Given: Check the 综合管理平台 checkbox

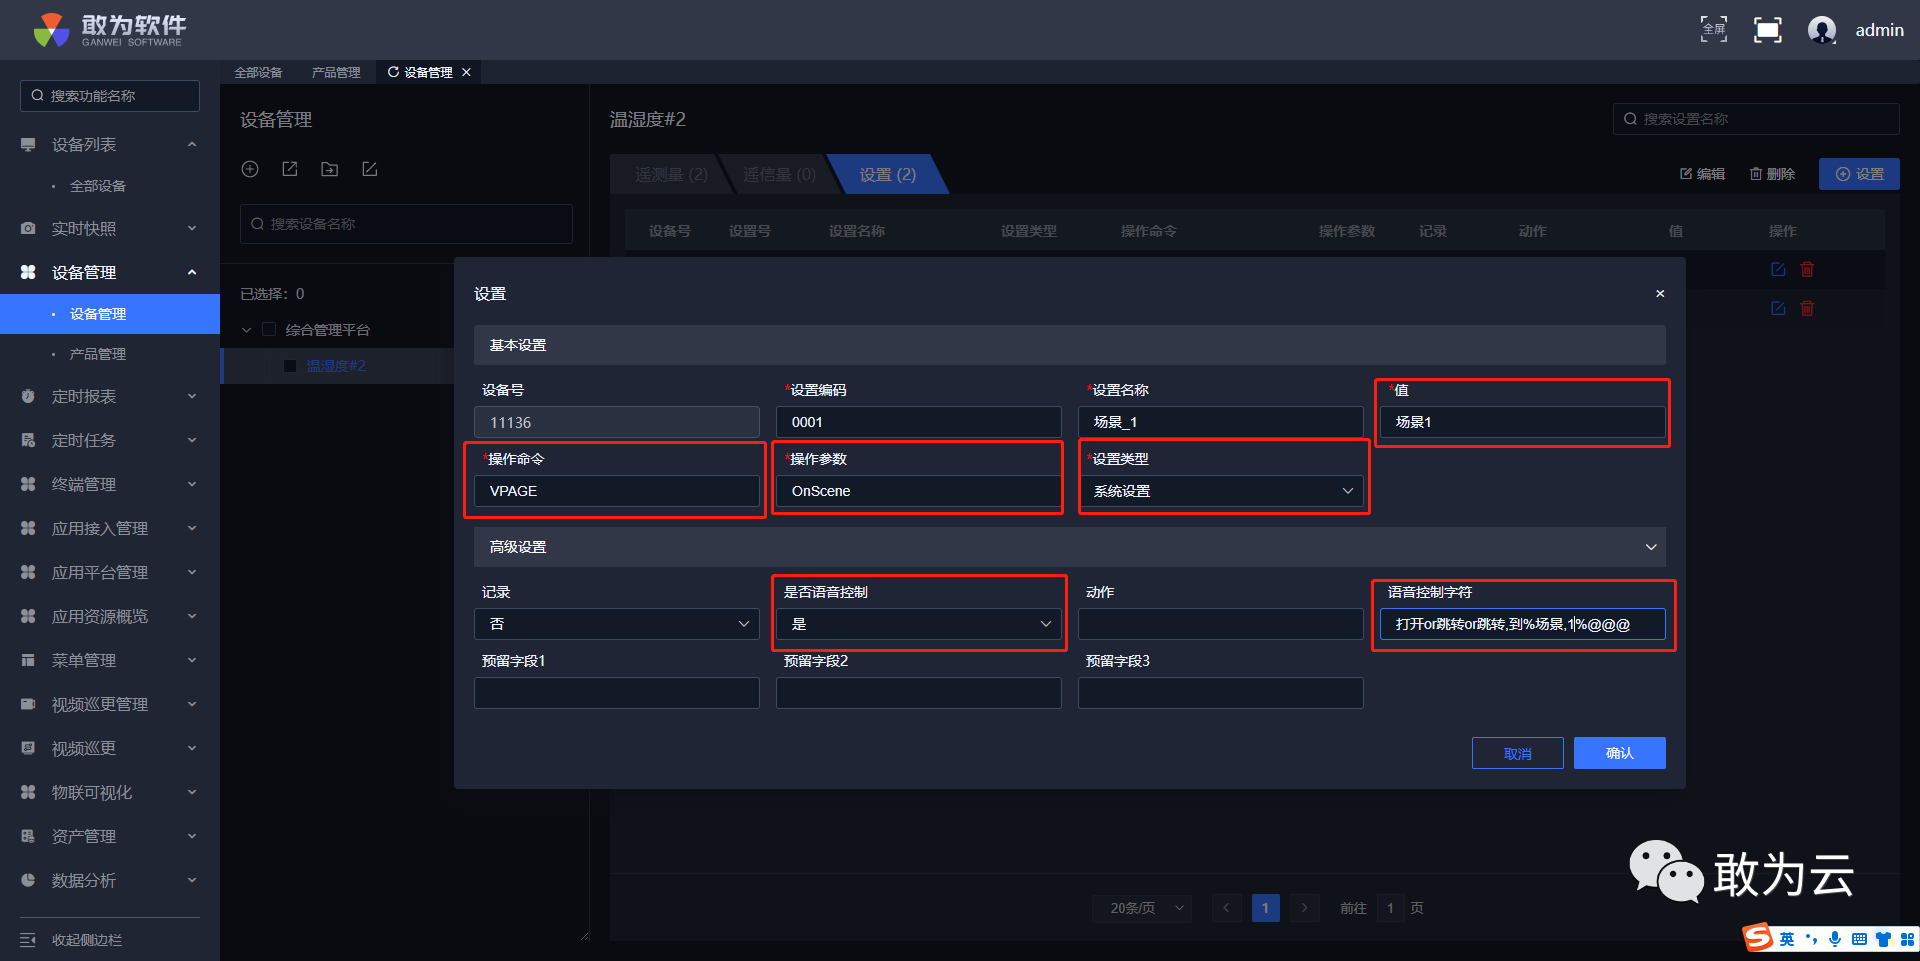Looking at the screenshot, I should (268, 330).
